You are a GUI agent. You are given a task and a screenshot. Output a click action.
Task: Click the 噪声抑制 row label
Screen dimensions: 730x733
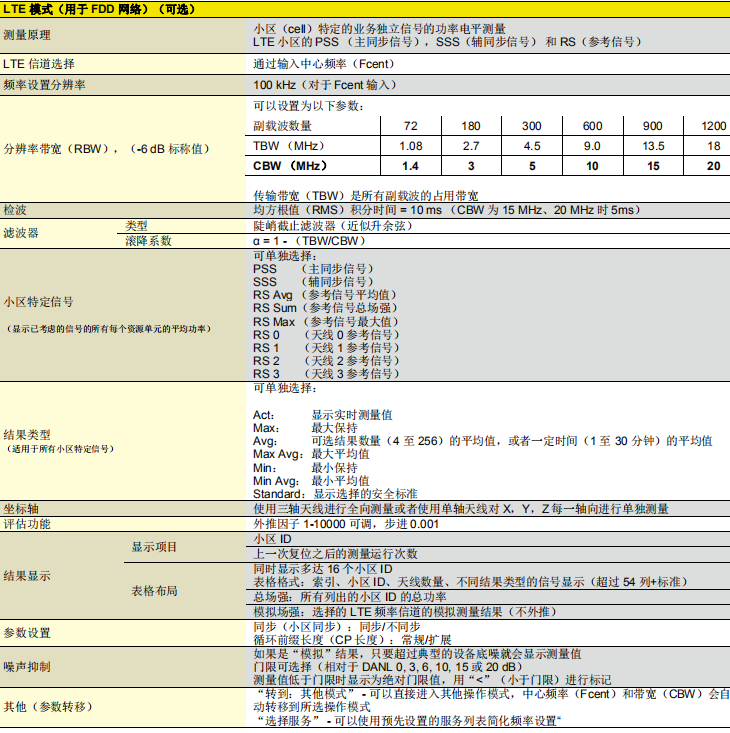[x=27, y=667]
